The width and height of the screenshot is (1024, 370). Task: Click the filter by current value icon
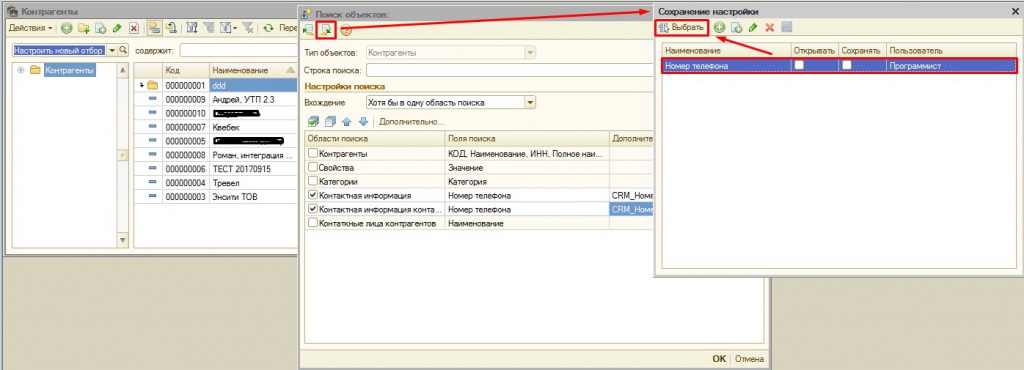(209, 28)
